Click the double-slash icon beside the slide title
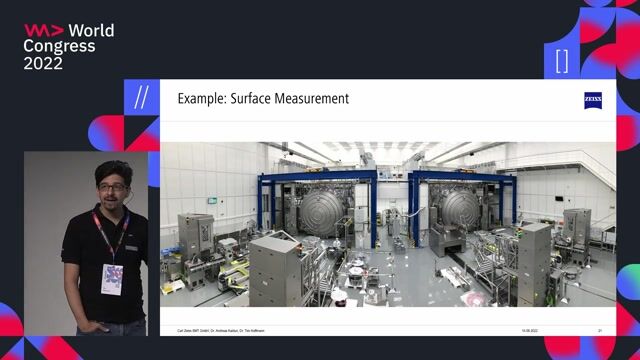This screenshot has height=360, width=640. 142,97
